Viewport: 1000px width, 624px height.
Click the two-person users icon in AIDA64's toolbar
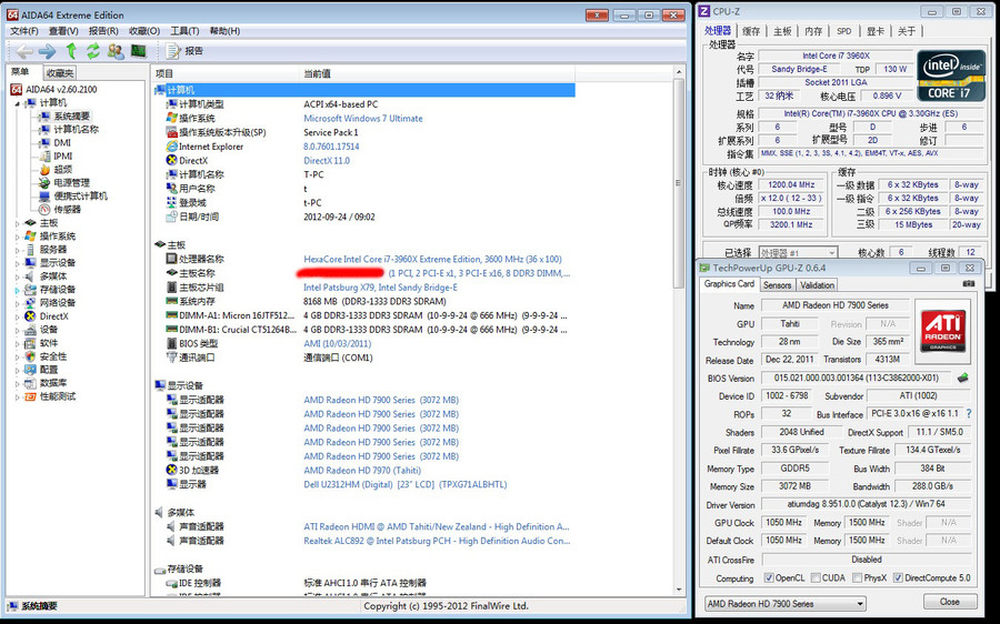tap(115, 51)
